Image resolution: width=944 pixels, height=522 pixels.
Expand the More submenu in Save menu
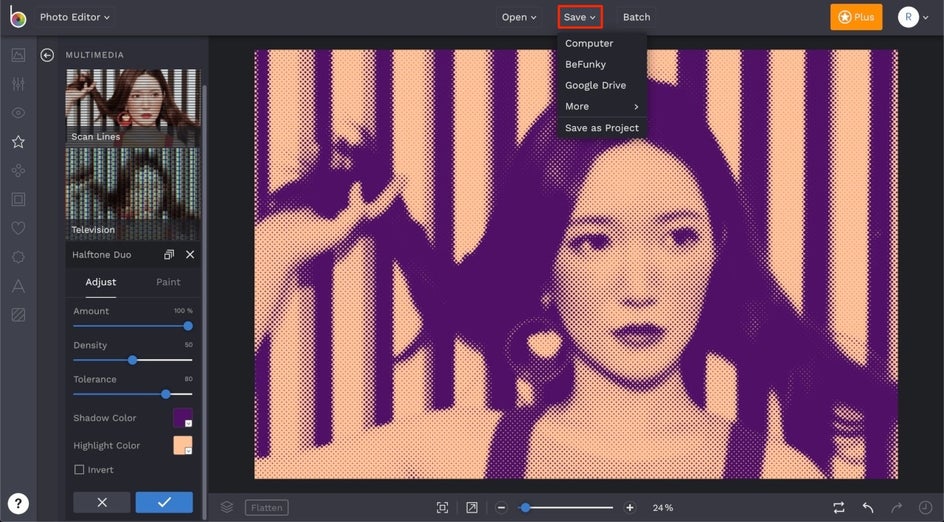pos(600,106)
